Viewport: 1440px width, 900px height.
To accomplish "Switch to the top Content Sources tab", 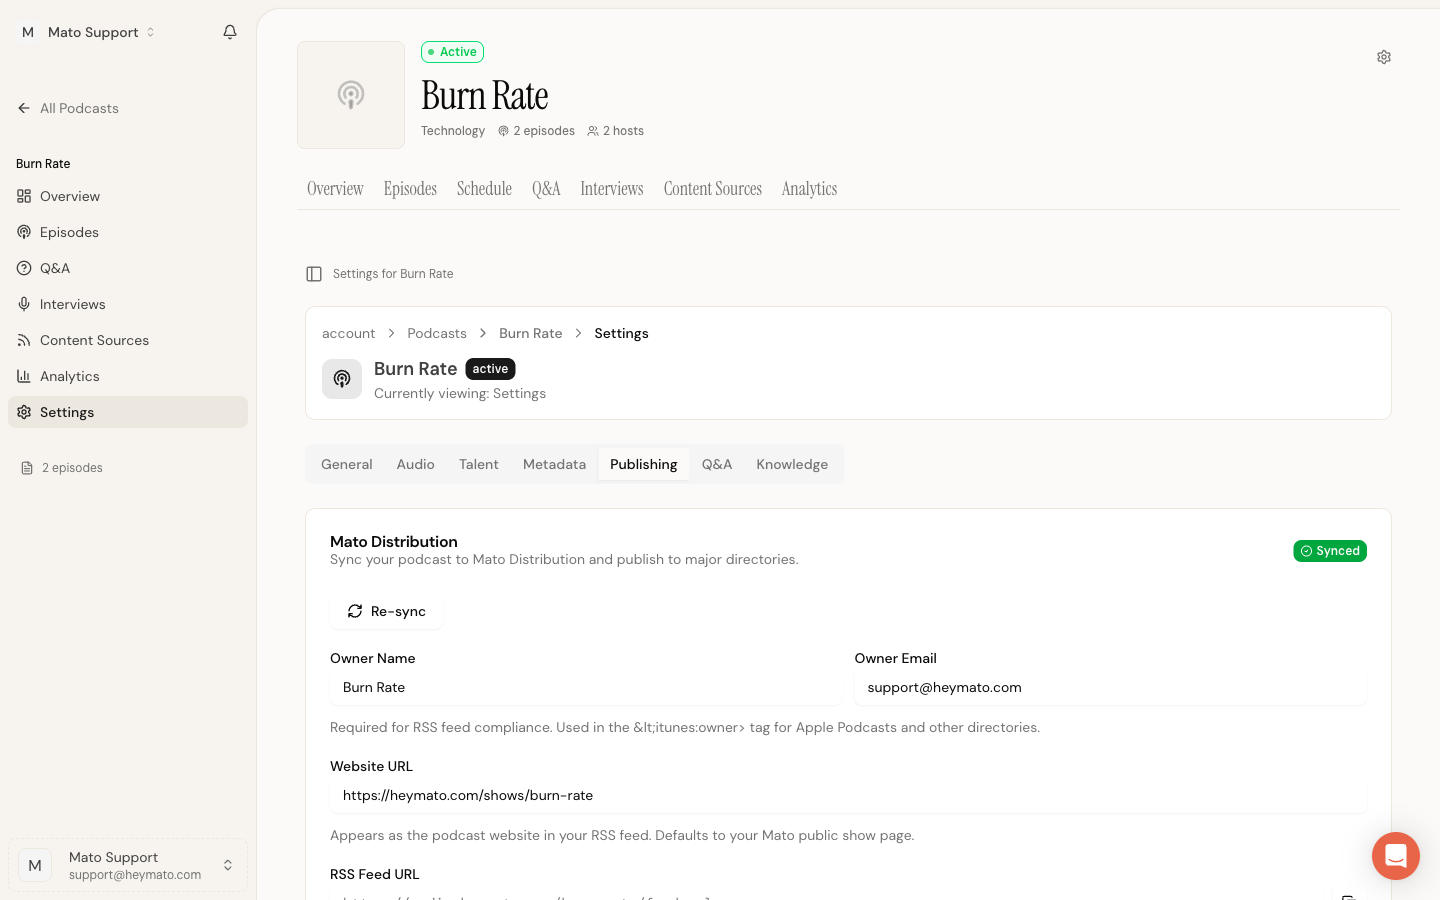I will (x=713, y=189).
